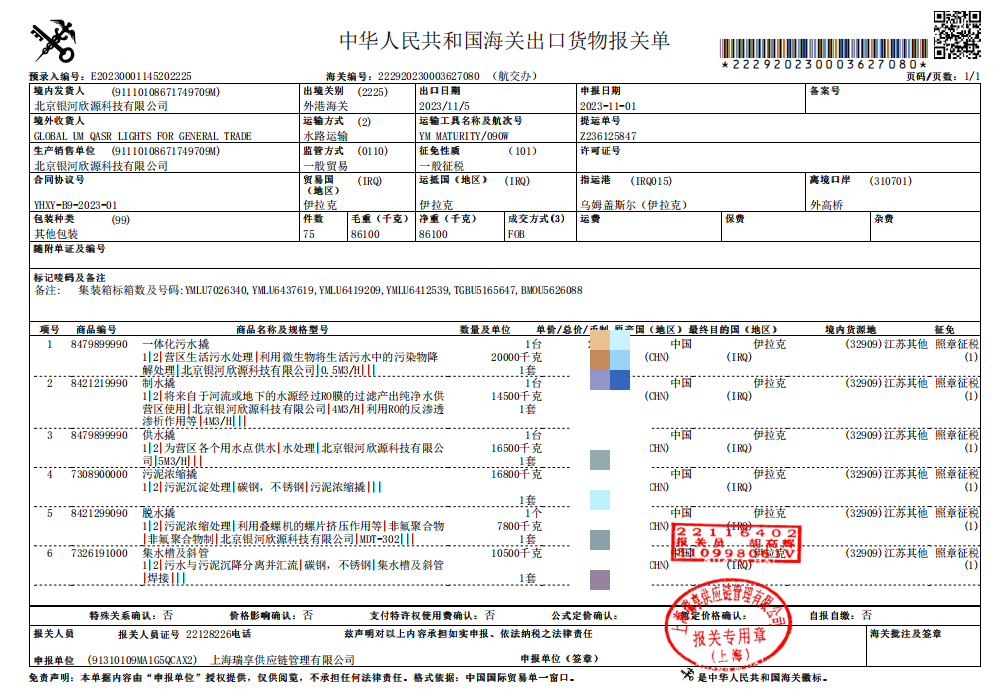Click the QR code in the top-right corner
The image size is (1007, 700).
pos(957,32)
